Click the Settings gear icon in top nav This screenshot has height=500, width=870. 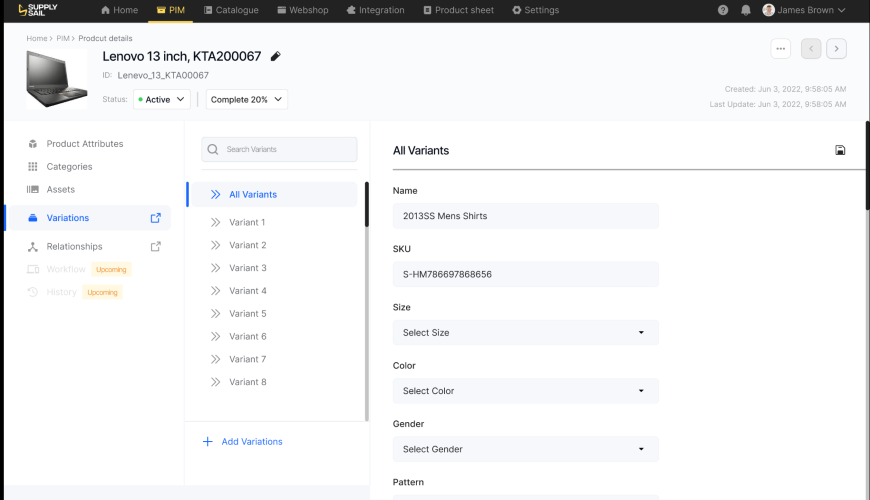[517, 10]
